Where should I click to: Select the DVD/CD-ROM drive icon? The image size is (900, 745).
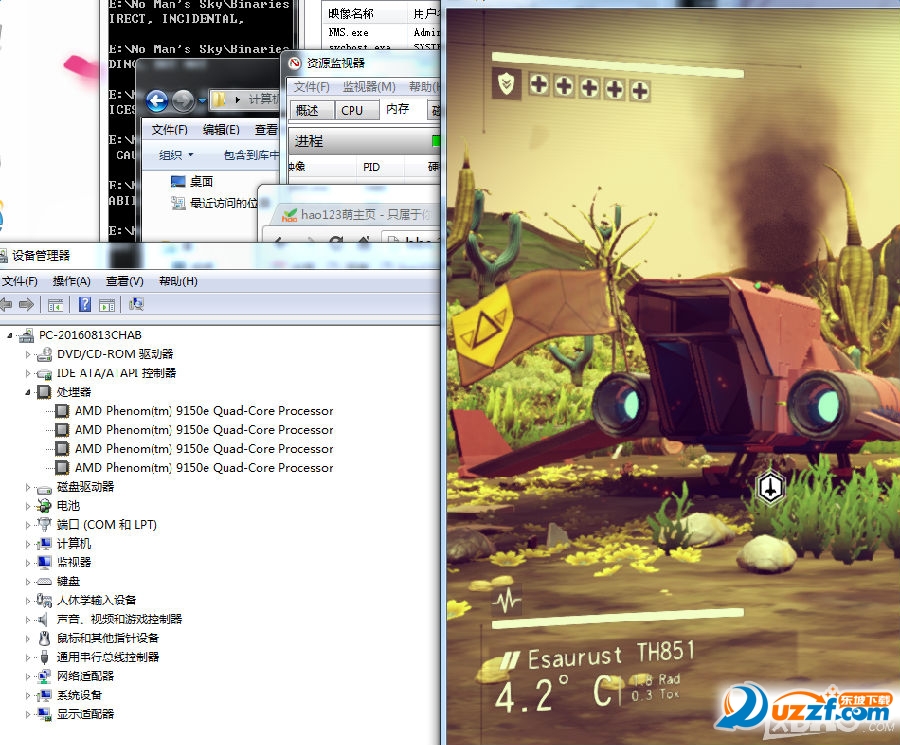44,354
